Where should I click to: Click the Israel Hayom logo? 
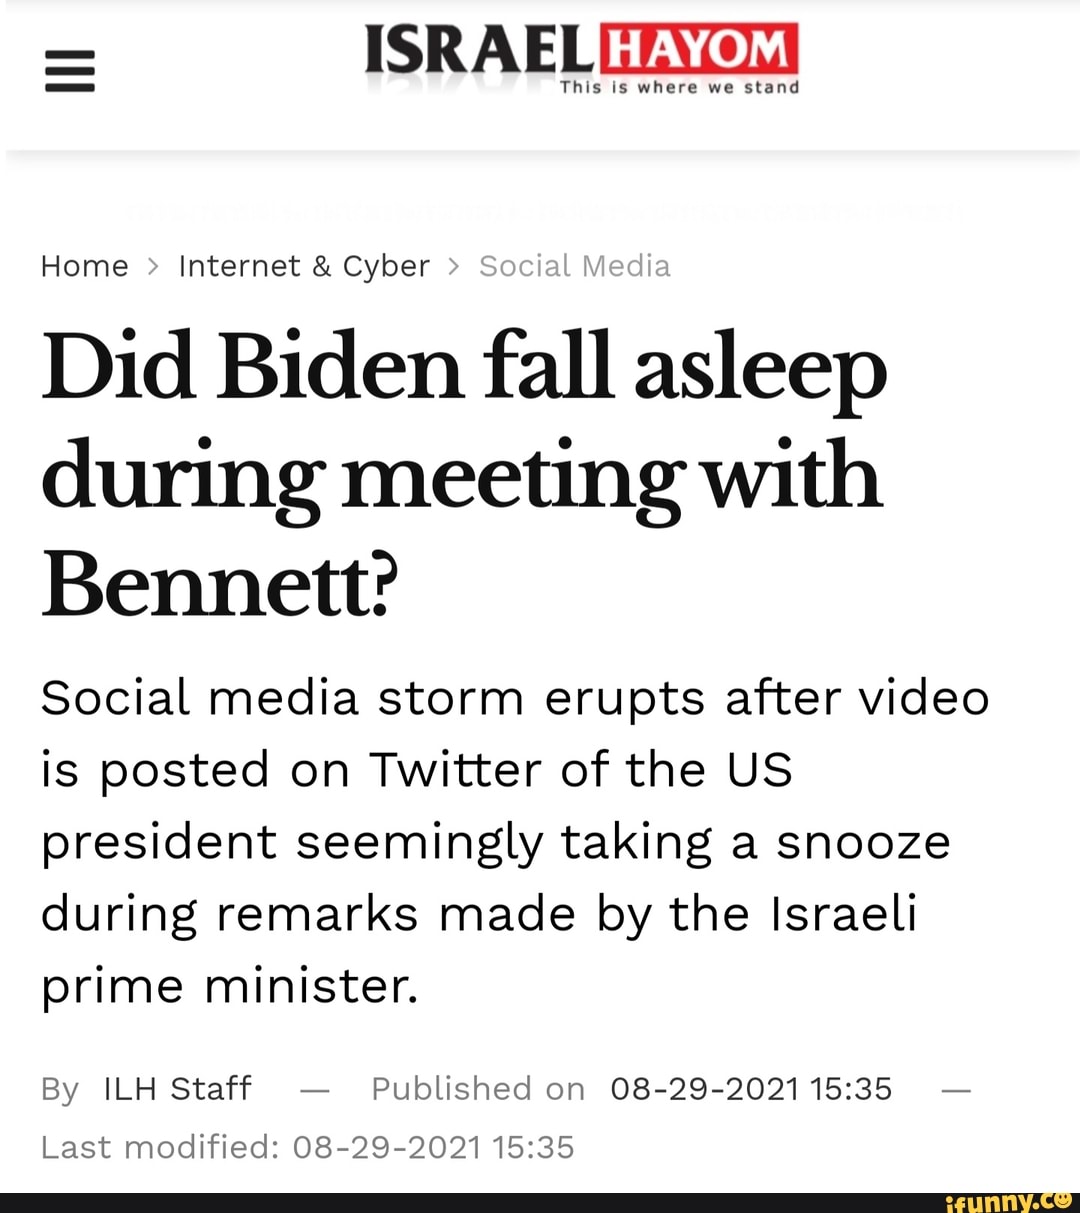(580, 55)
